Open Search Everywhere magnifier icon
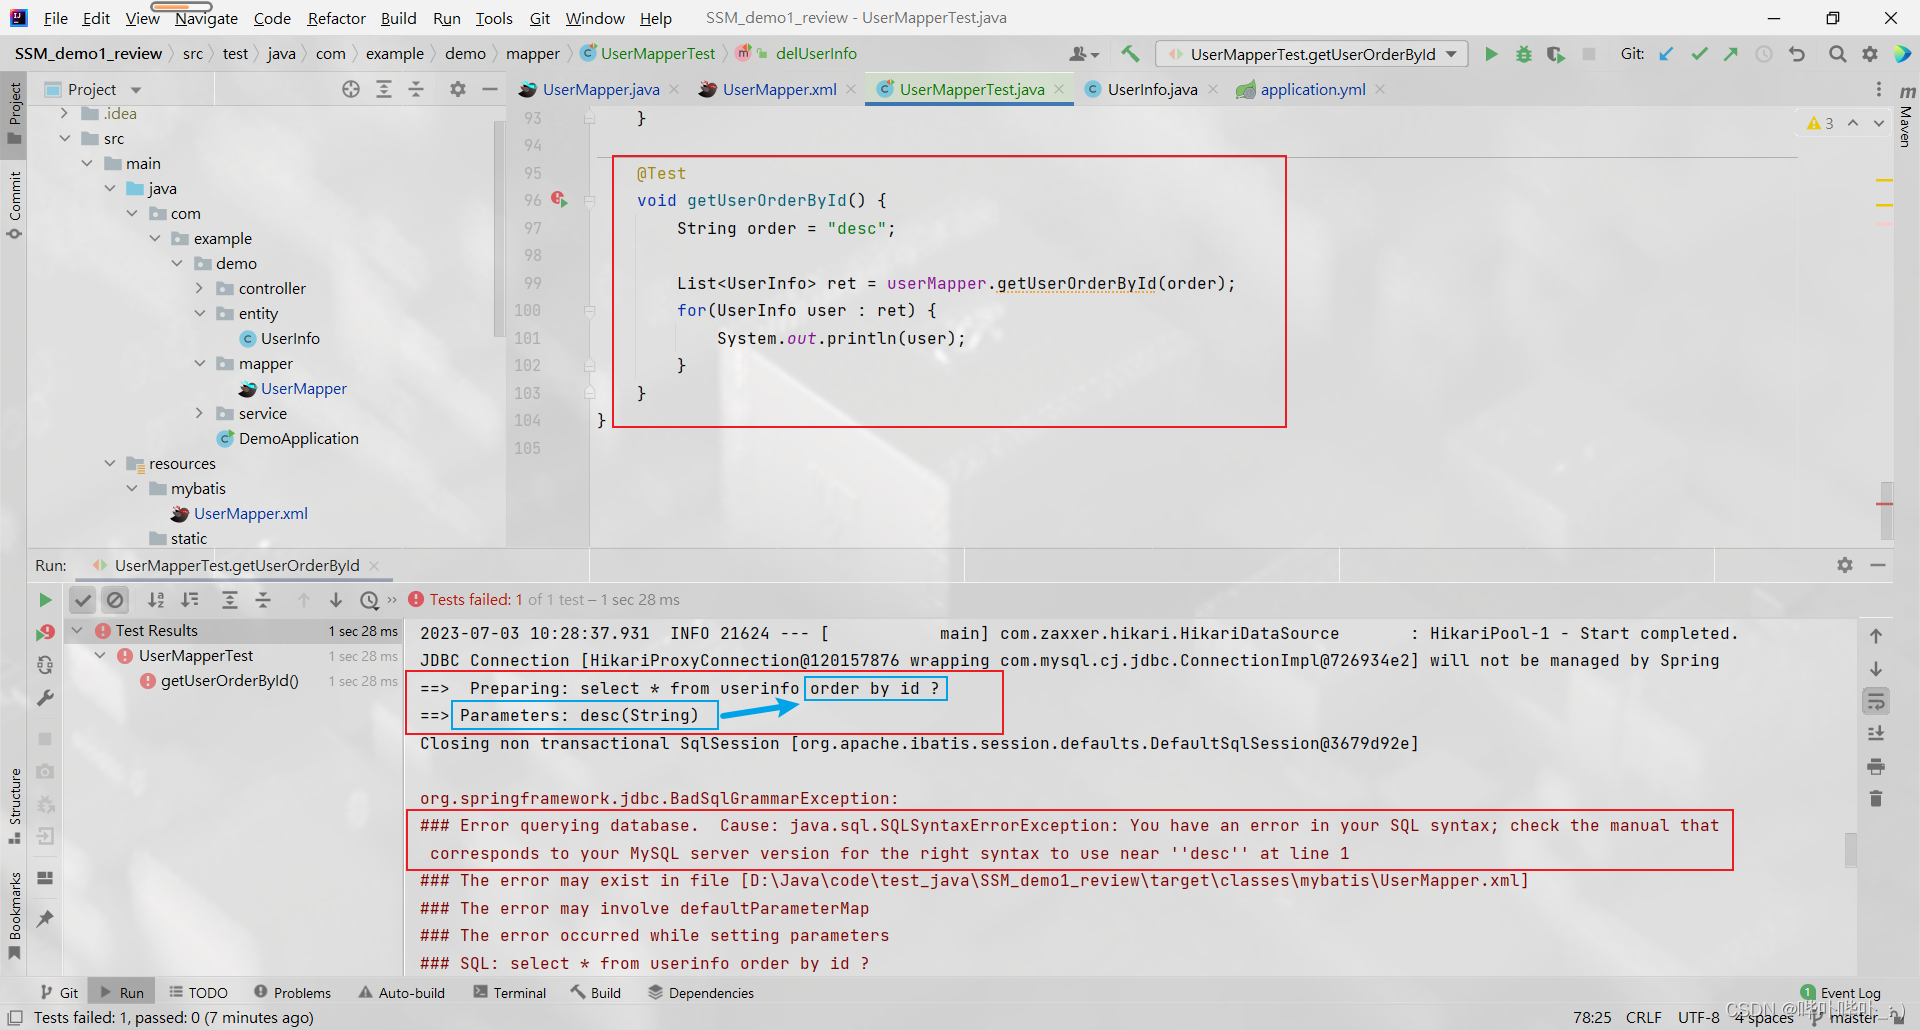The image size is (1920, 1030). tap(1837, 54)
